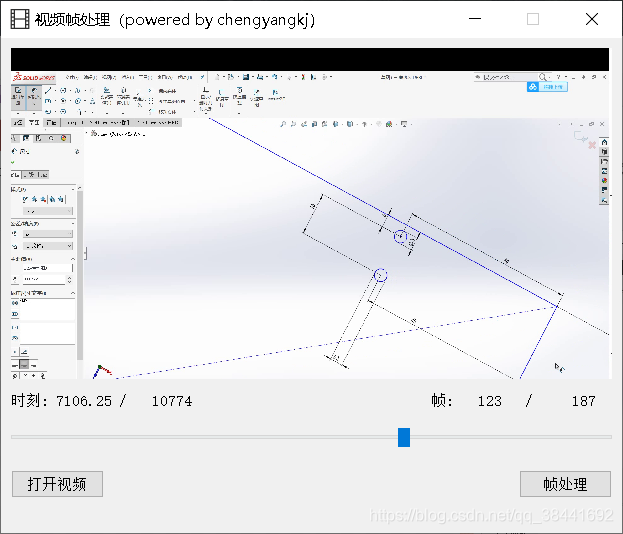The width and height of the screenshot is (623, 534).
Task: Click the 时刻 label
Action: pos(29,400)
